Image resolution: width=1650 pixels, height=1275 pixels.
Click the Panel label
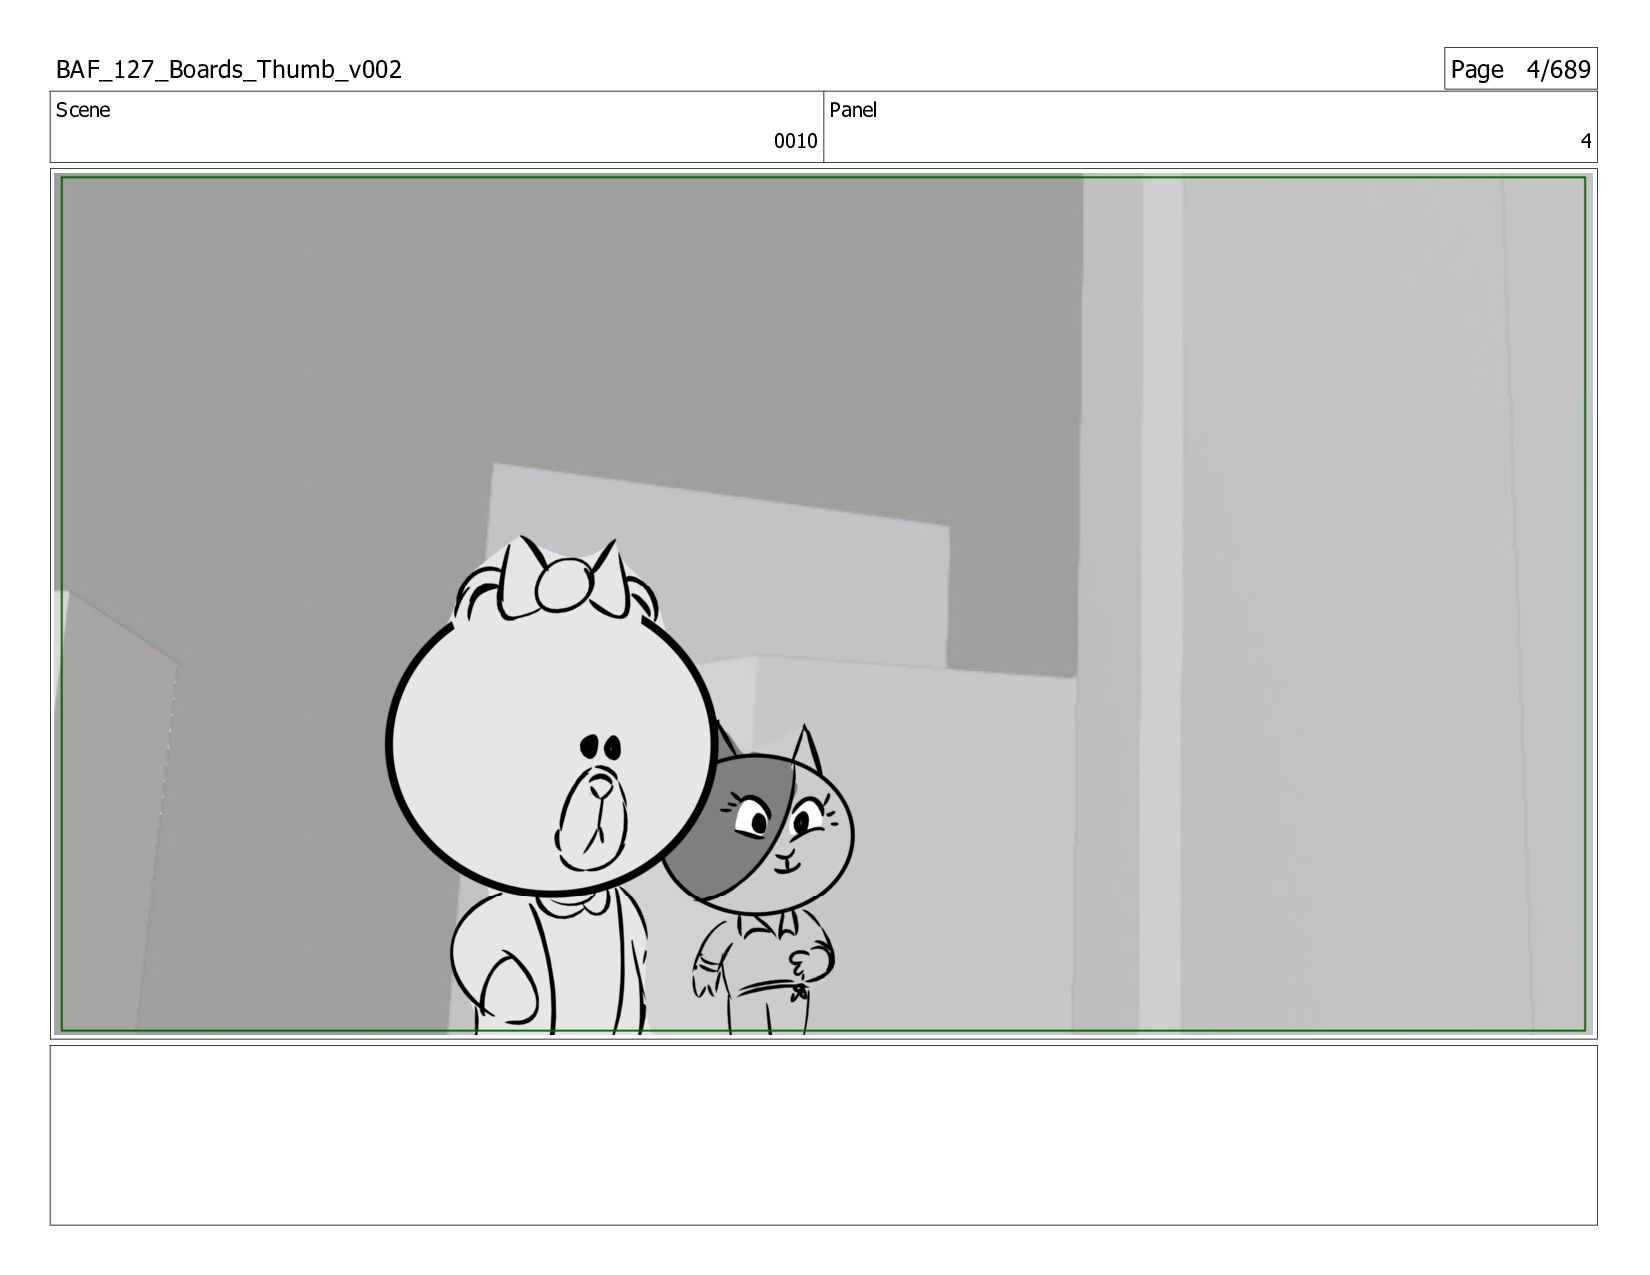pyautogui.click(x=853, y=110)
